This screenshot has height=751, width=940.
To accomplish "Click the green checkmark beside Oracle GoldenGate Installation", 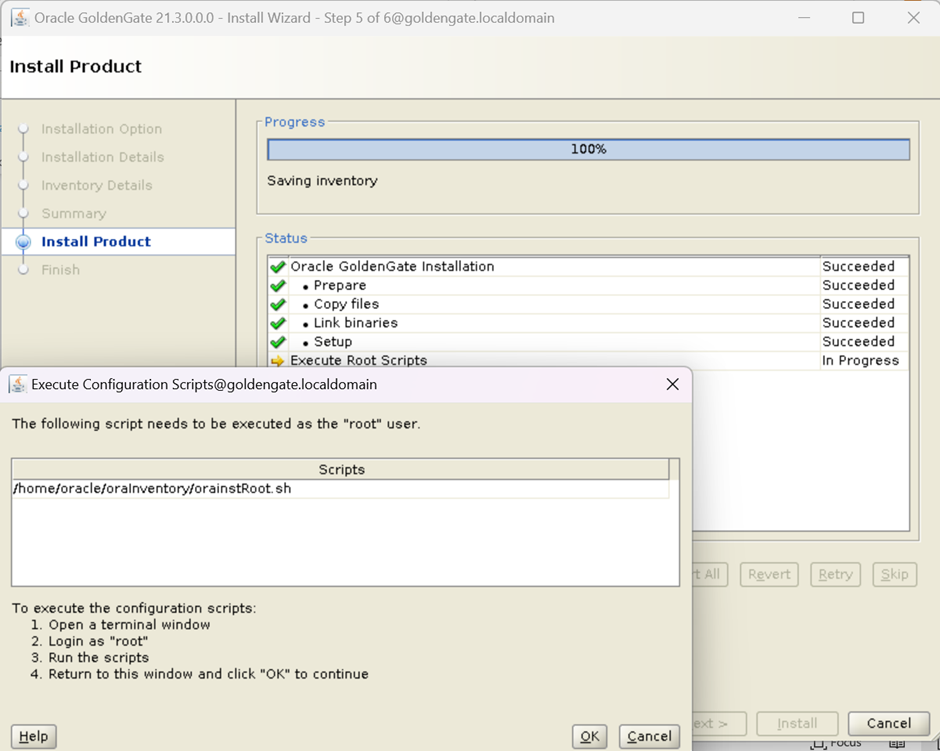I will pyautogui.click(x=278, y=267).
